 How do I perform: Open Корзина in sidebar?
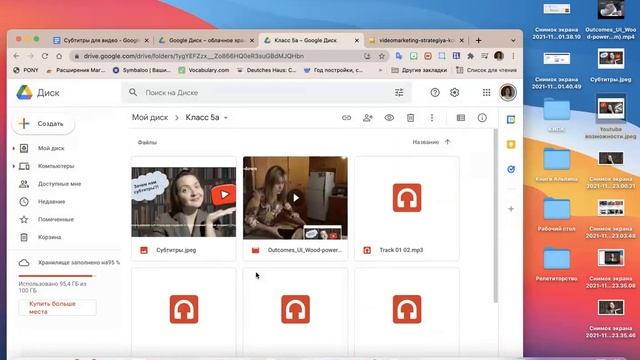(x=49, y=237)
